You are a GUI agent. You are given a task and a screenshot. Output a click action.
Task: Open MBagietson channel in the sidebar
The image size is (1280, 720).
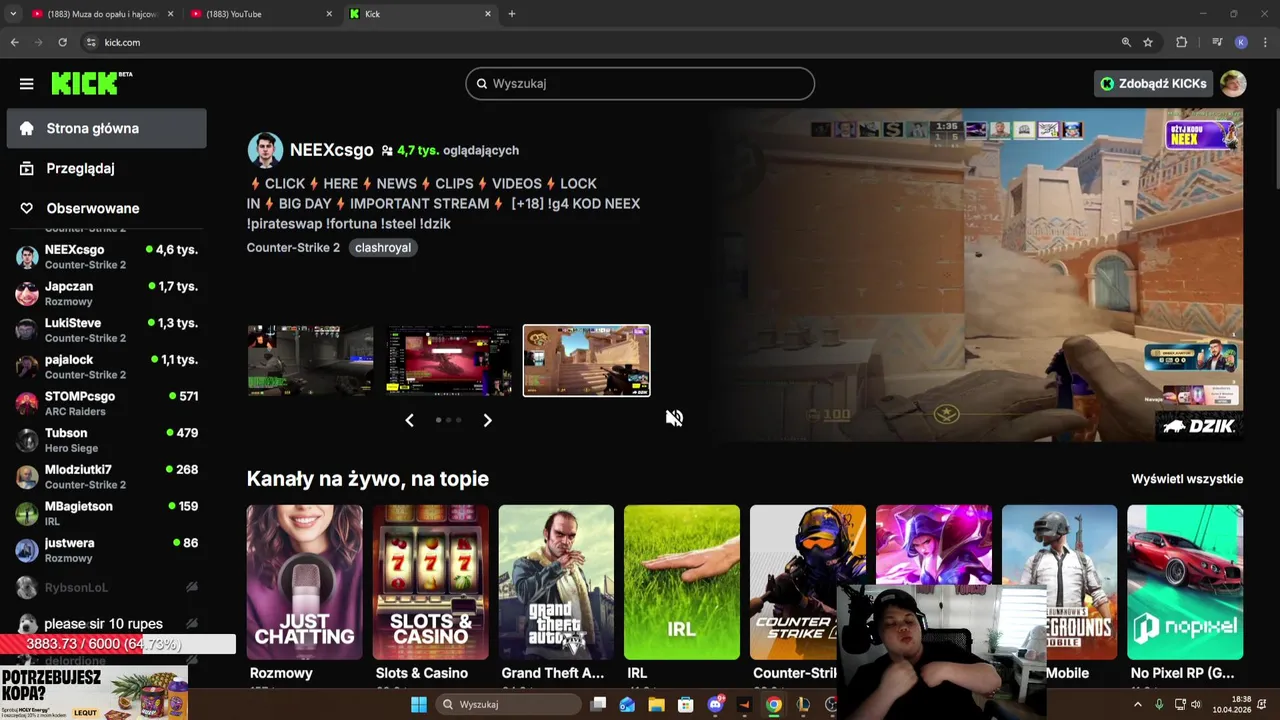(x=107, y=513)
